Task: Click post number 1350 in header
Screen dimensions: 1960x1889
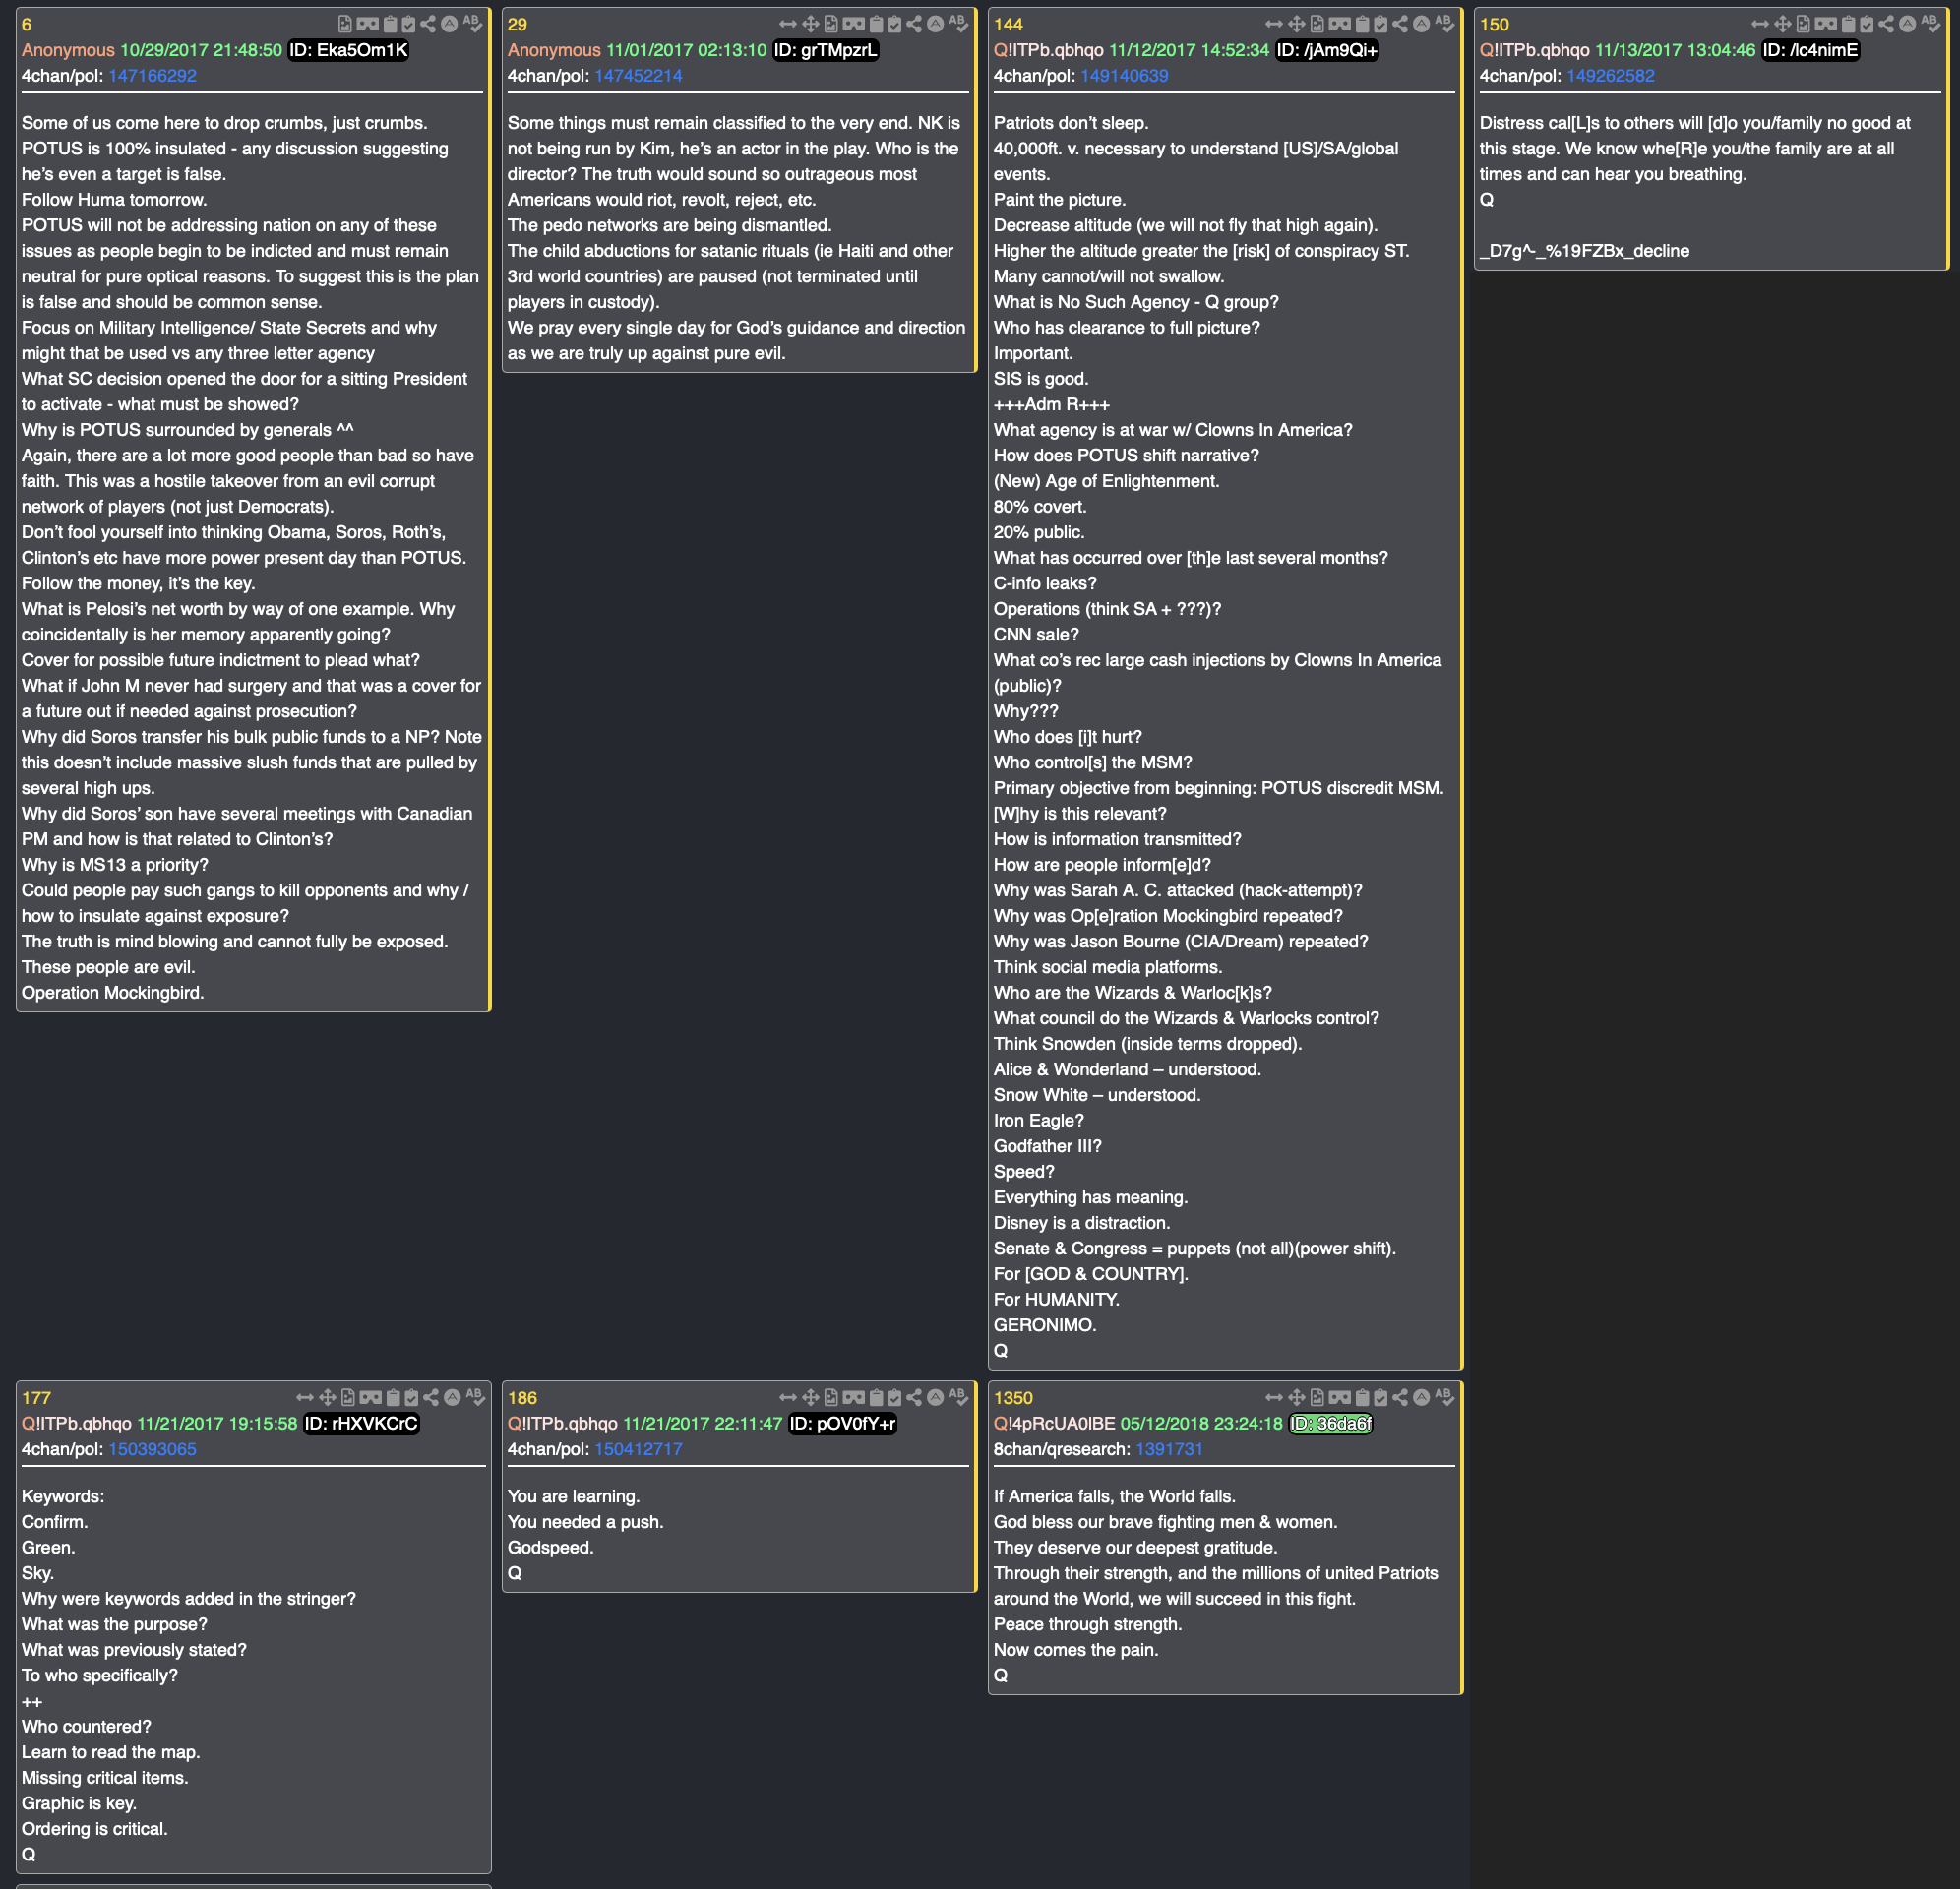Action: (x=1013, y=1398)
